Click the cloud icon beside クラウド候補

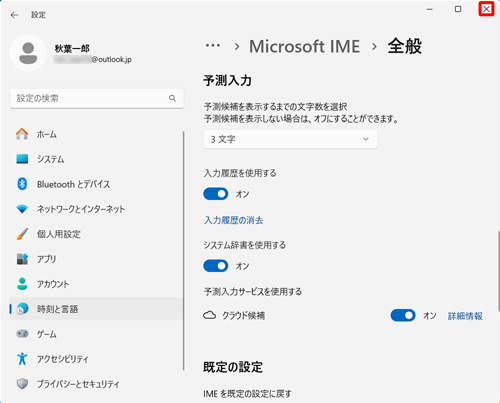click(x=209, y=315)
